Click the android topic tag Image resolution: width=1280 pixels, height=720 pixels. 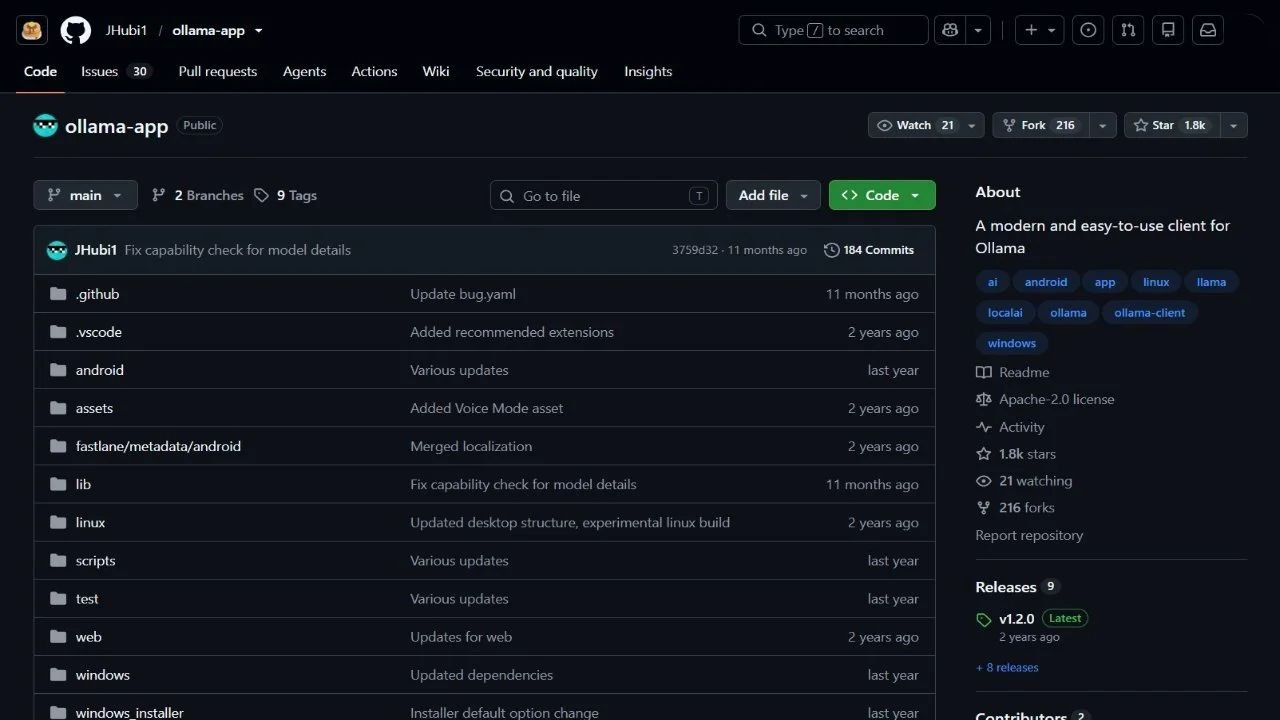[1046, 282]
